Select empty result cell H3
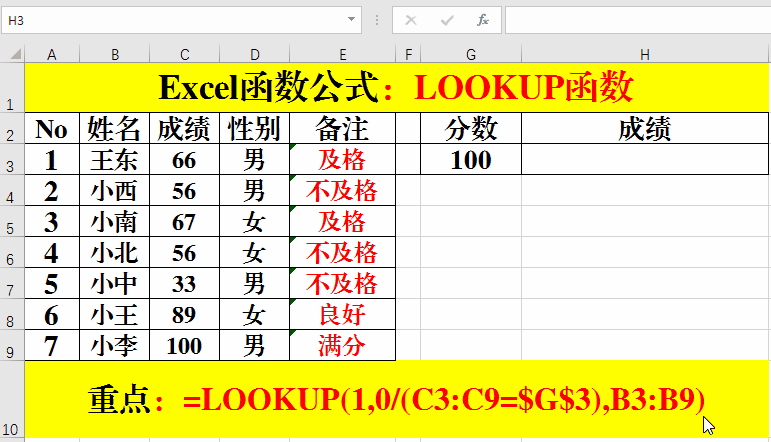 (x=645, y=159)
